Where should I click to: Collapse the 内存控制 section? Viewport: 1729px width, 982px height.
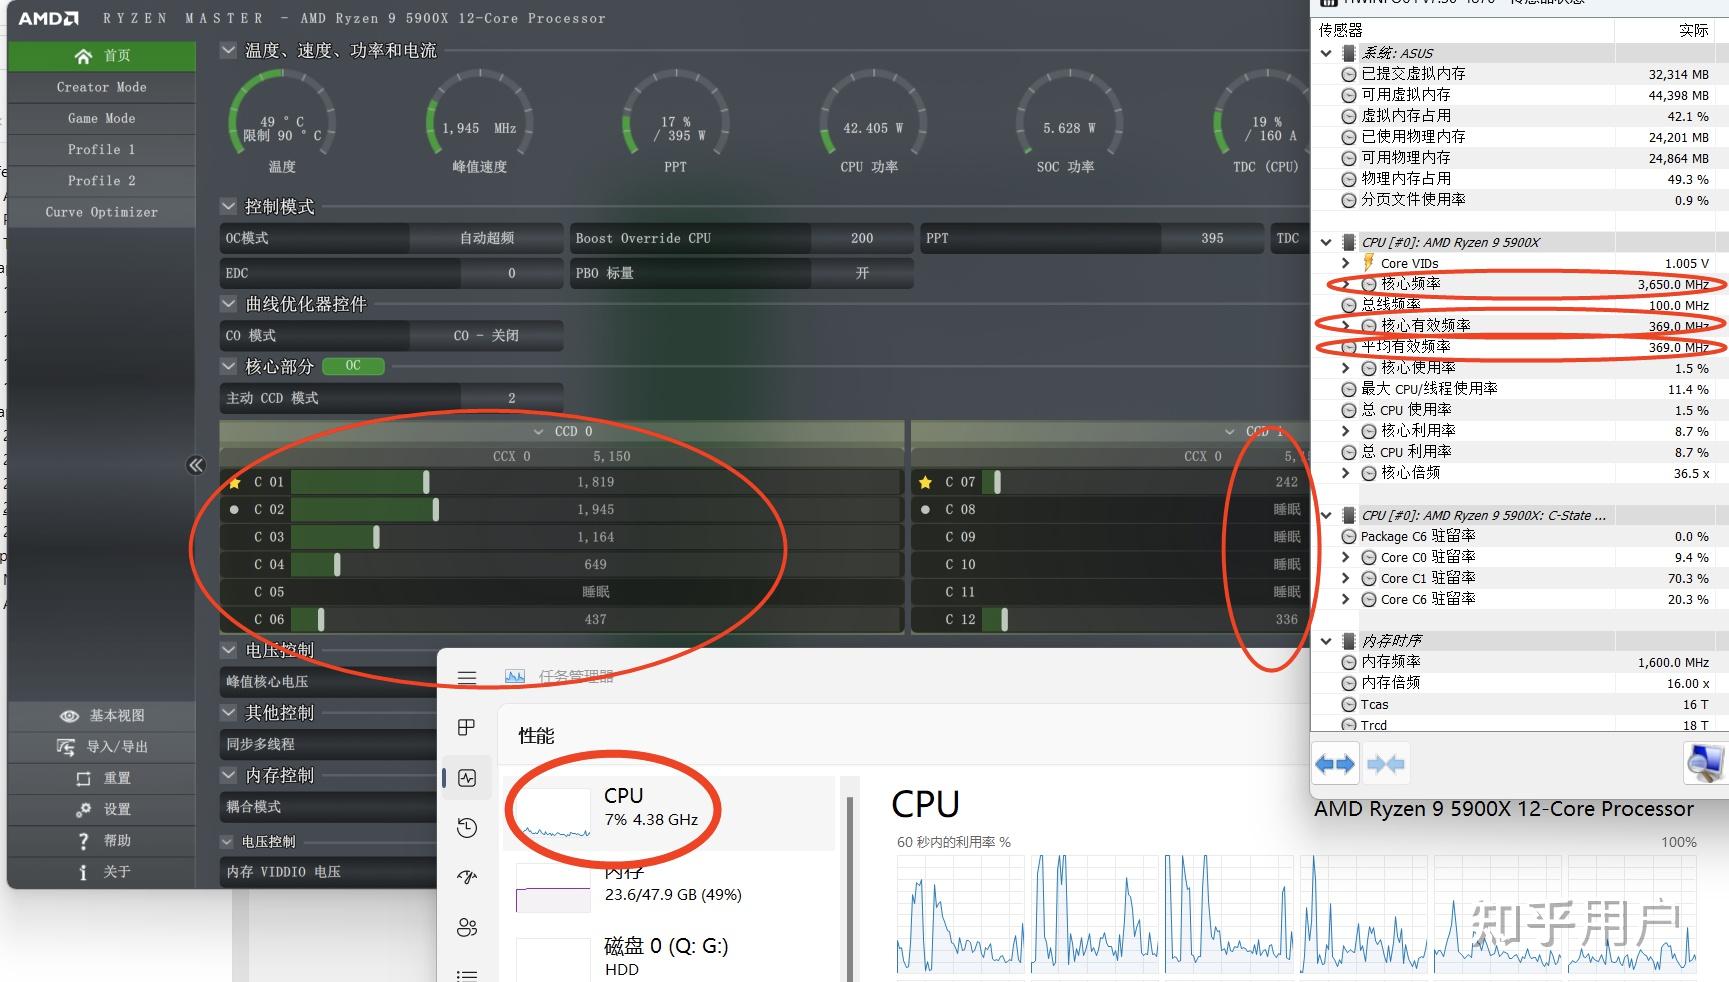click(x=228, y=774)
